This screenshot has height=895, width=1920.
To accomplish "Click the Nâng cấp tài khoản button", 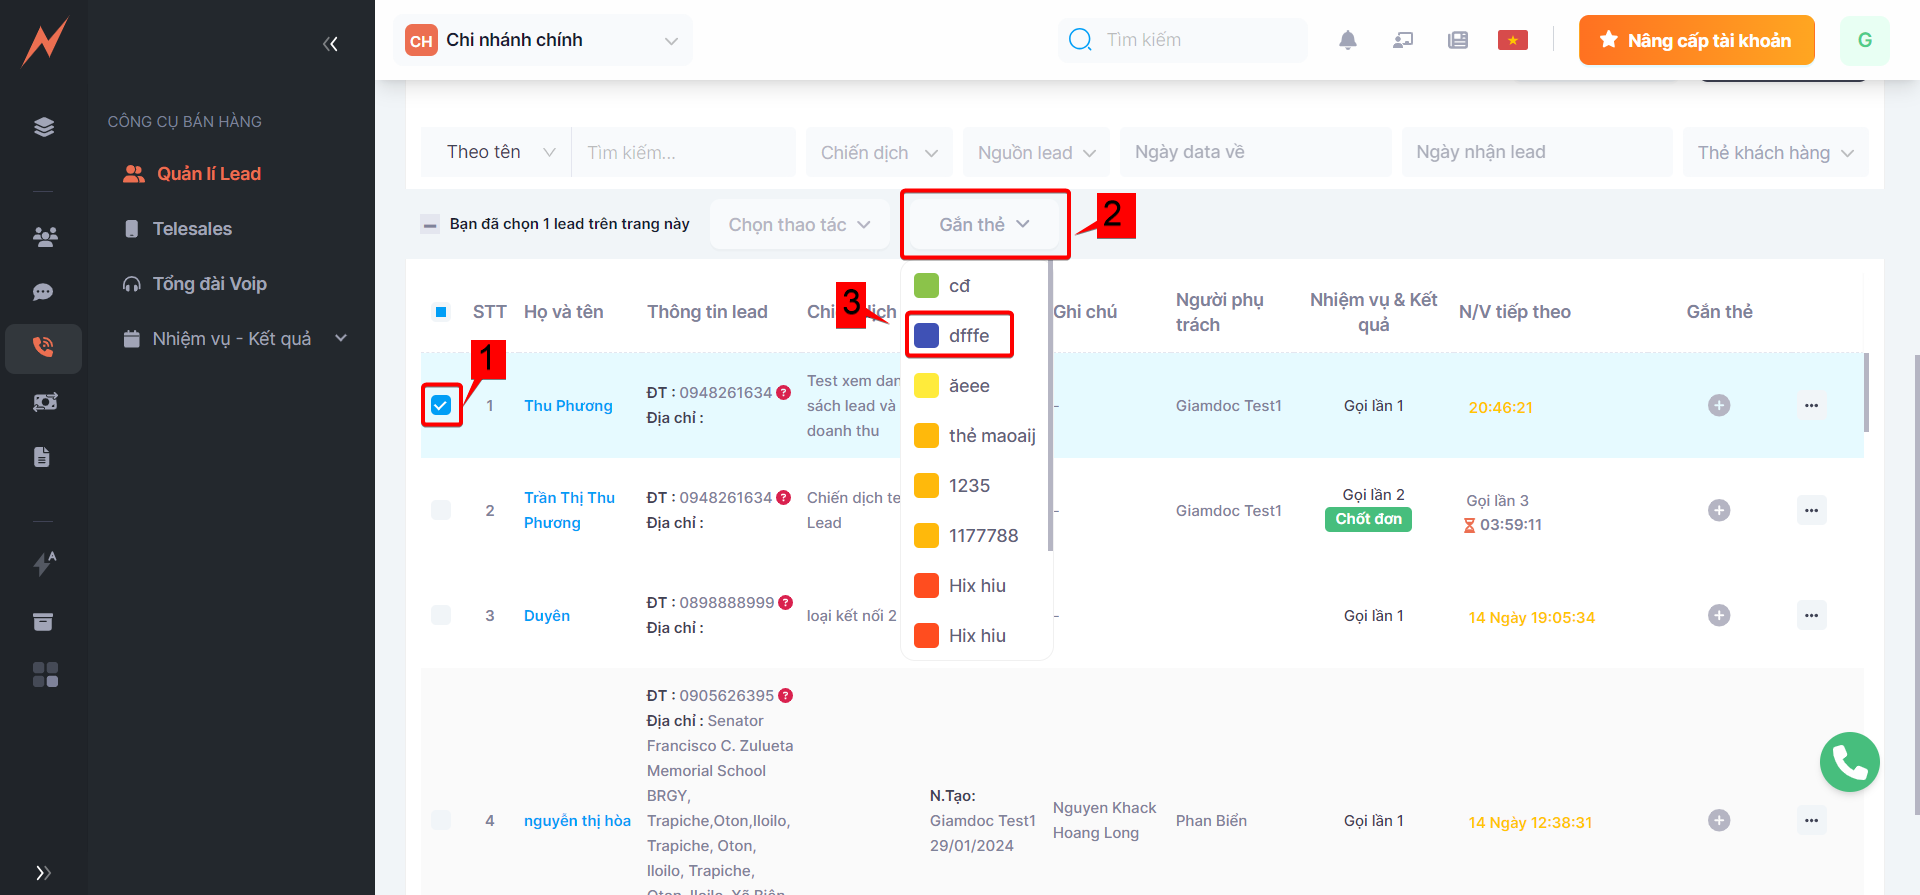I will point(1696,40).
